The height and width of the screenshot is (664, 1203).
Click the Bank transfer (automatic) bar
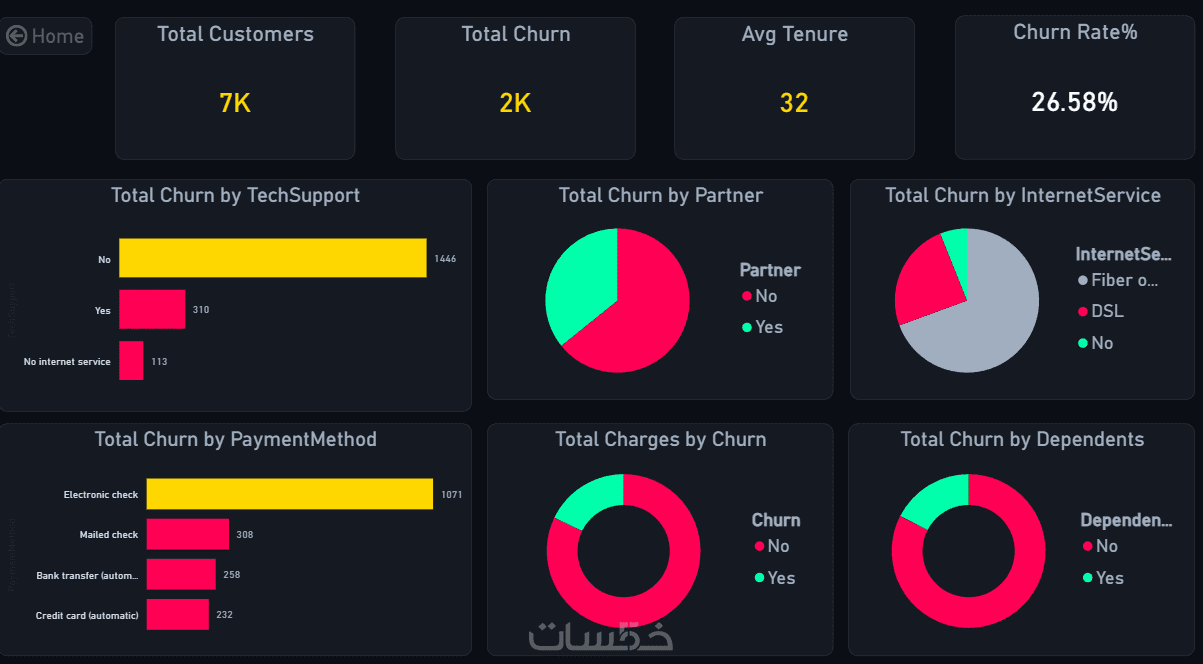[181, 575]
